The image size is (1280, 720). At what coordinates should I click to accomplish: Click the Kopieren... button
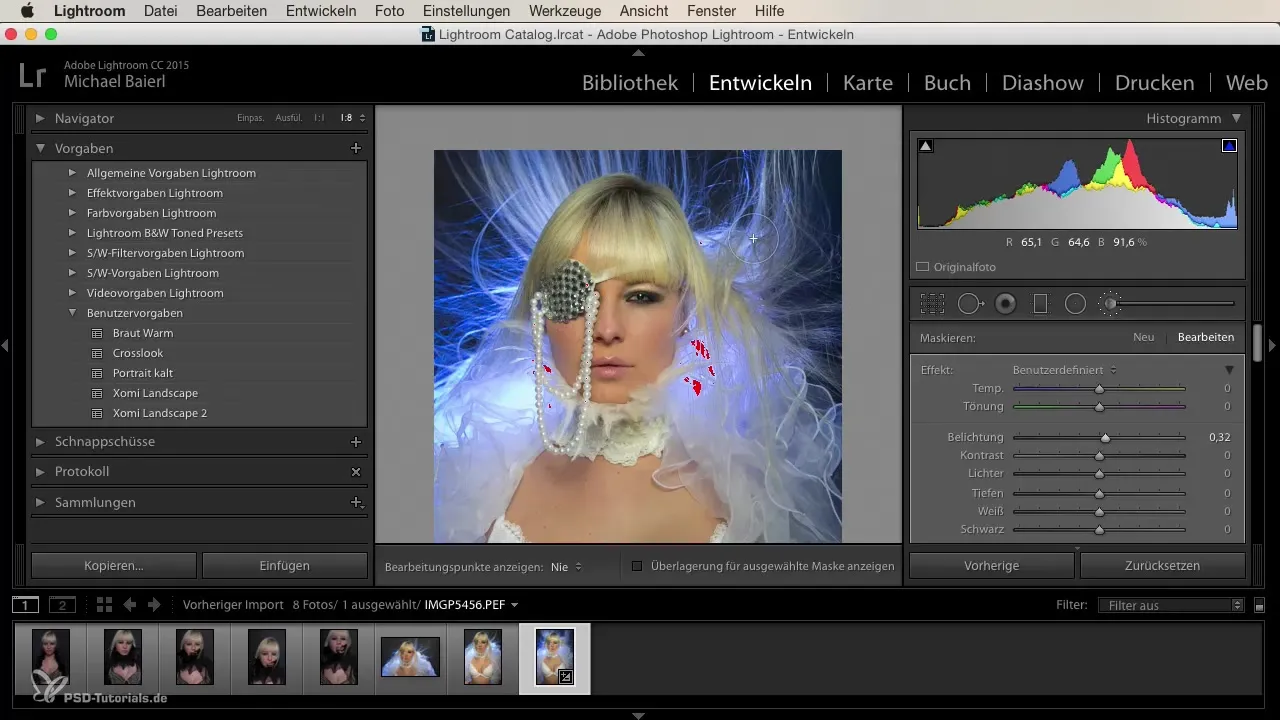[x=114, y=565]
